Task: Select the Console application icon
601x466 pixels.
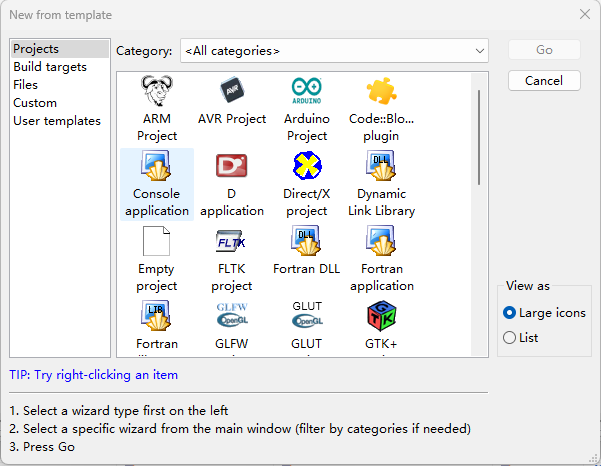Action: [156, 166]
